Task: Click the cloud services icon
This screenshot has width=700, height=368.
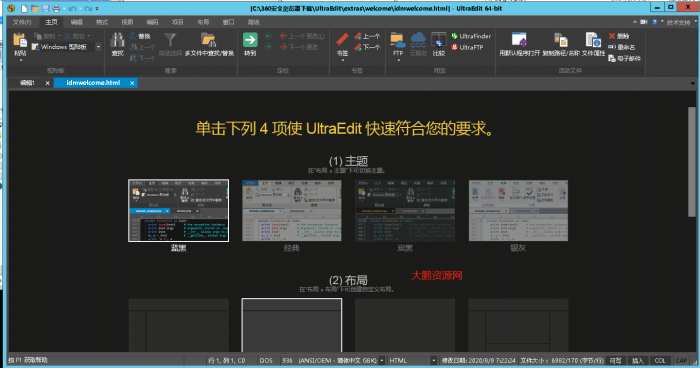Action: (x=418, y=40)
